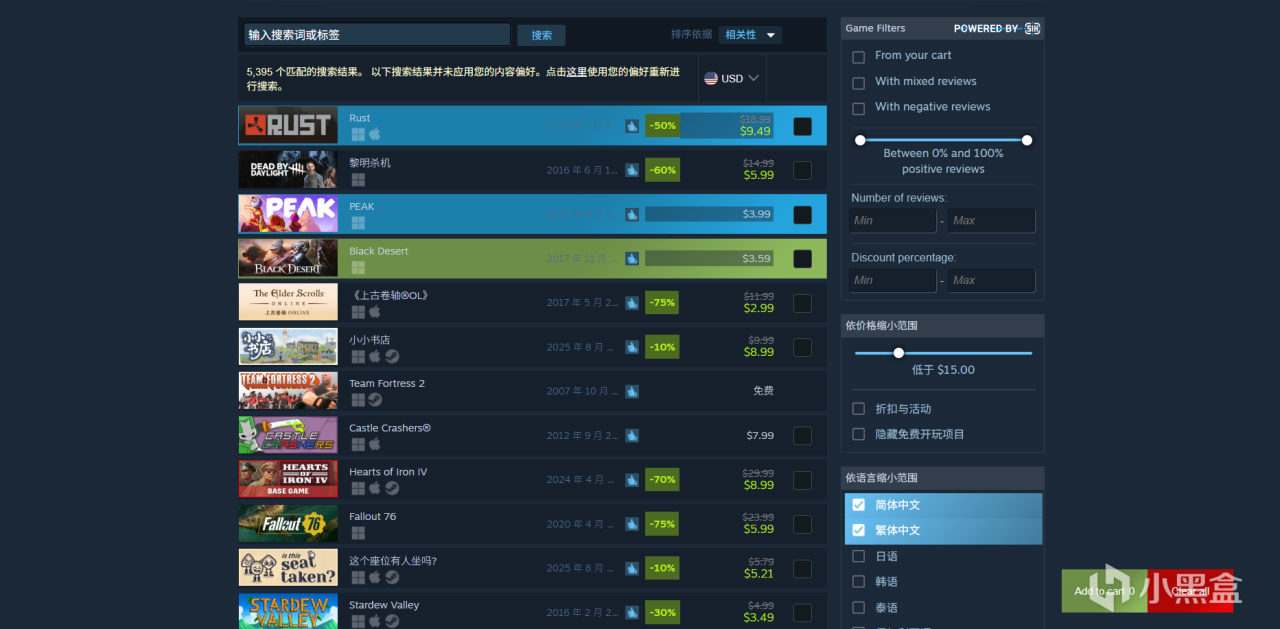
Task: Collapse the 依语言缩小范围 filter section
Action: pos(944,478)
